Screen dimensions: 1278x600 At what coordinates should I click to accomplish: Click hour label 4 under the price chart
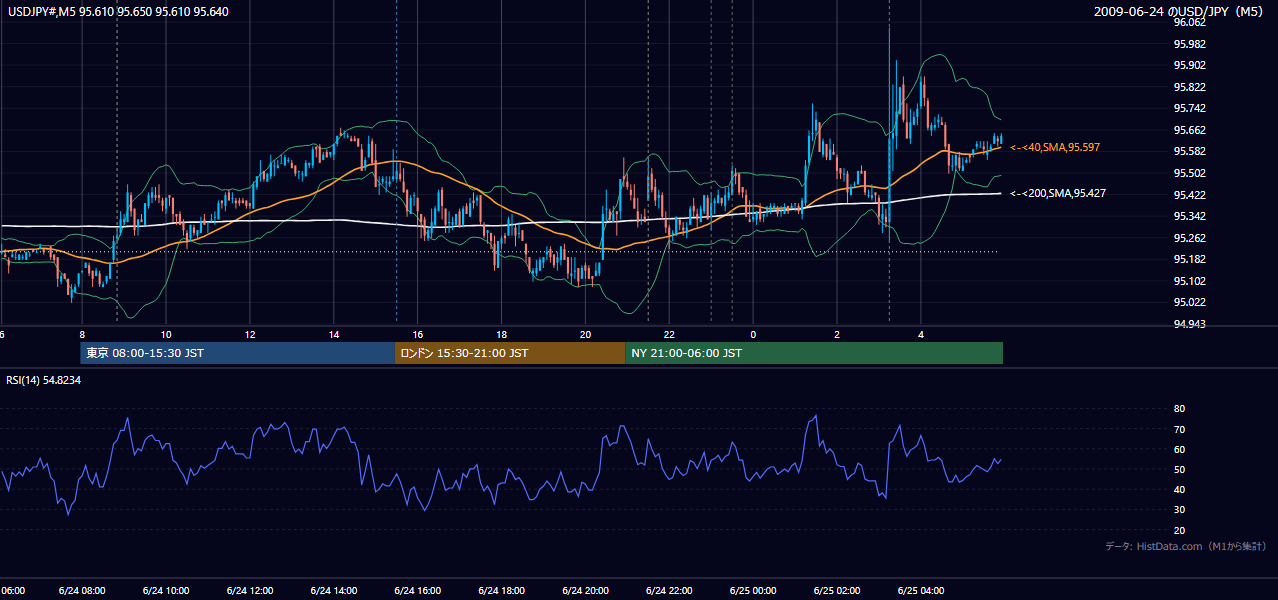pyautogui.click(x=921, y=334)
